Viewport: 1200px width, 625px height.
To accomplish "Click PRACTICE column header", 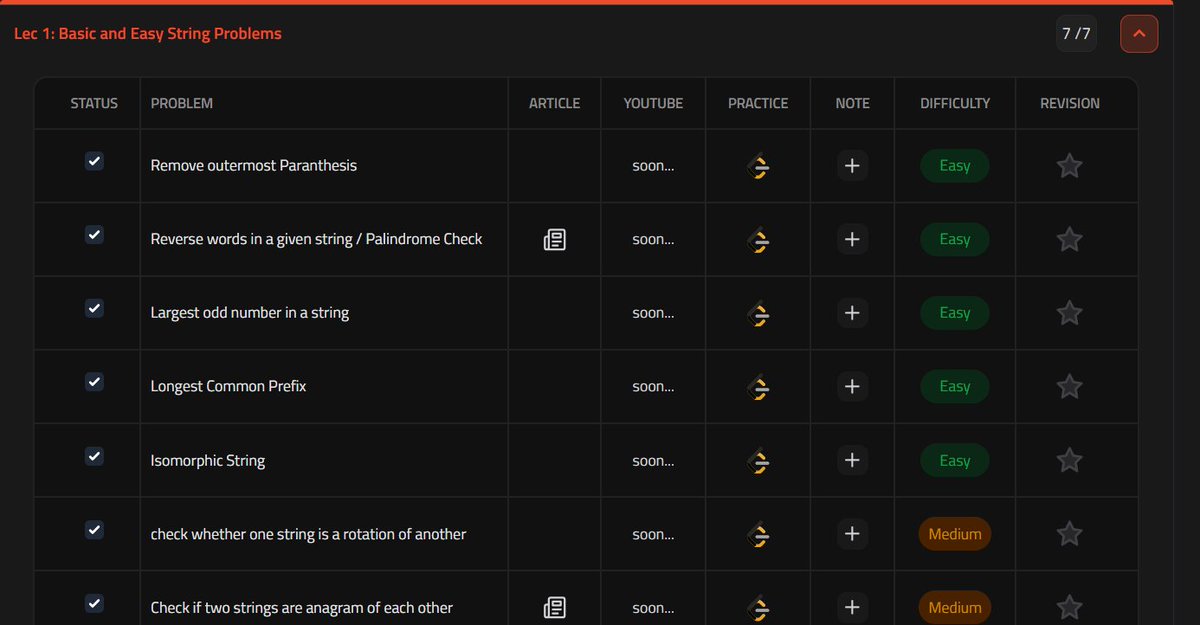I will click(x=758, y=103).
